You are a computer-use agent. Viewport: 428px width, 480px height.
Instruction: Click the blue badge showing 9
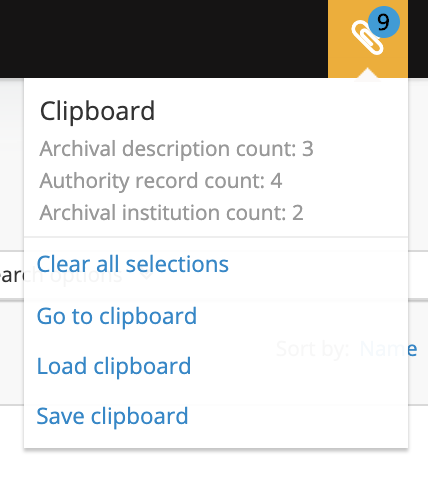(384, 22)
